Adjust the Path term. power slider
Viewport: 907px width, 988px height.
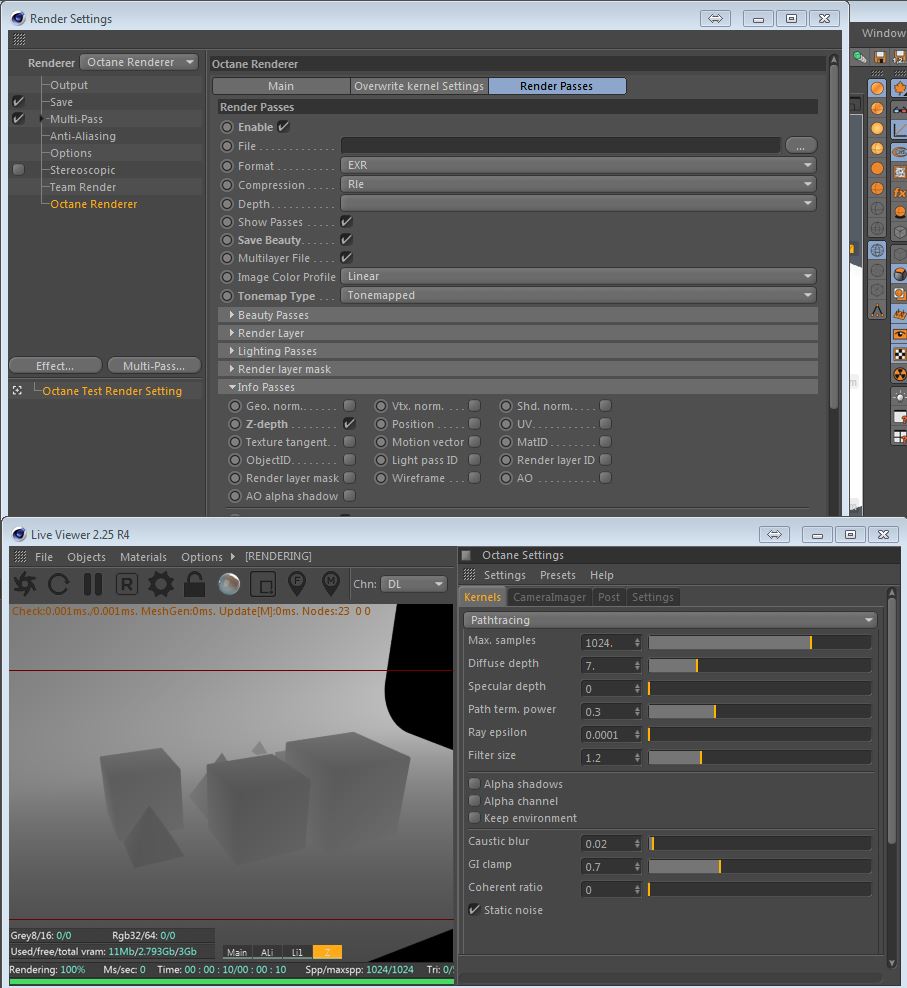click(760, 711)
